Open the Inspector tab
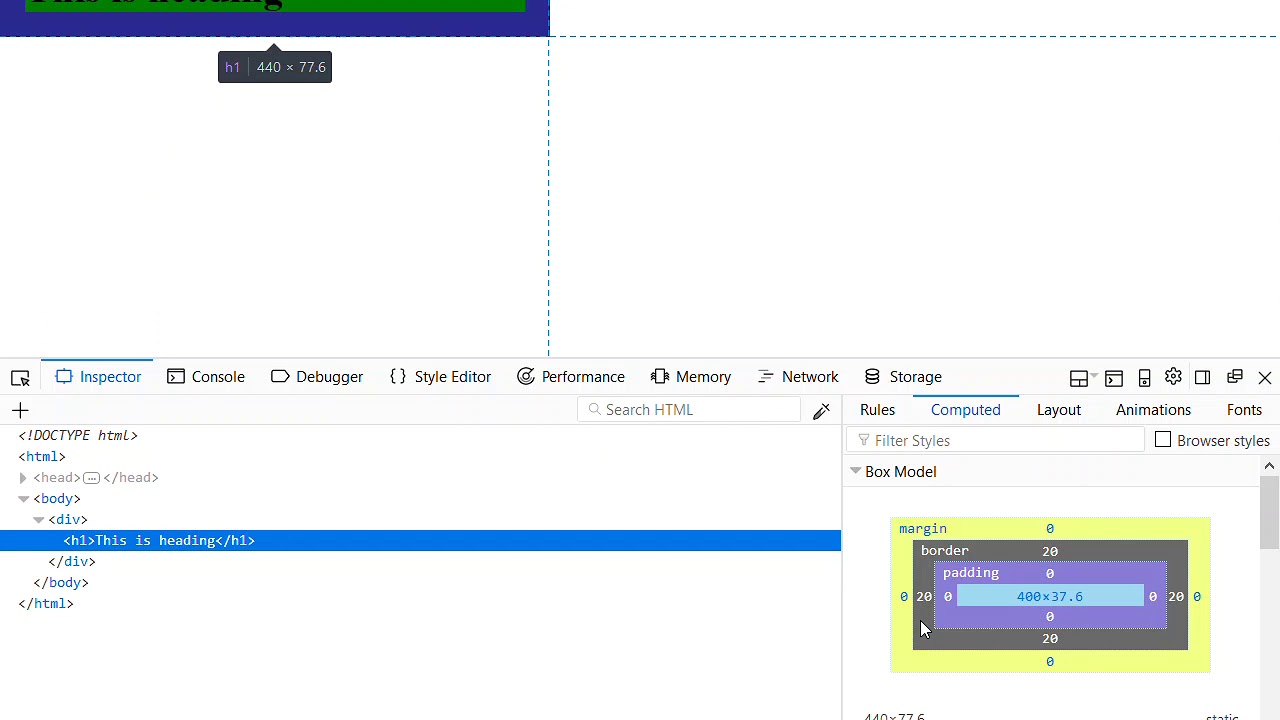The image size is (1280, 720). [99, 377]
